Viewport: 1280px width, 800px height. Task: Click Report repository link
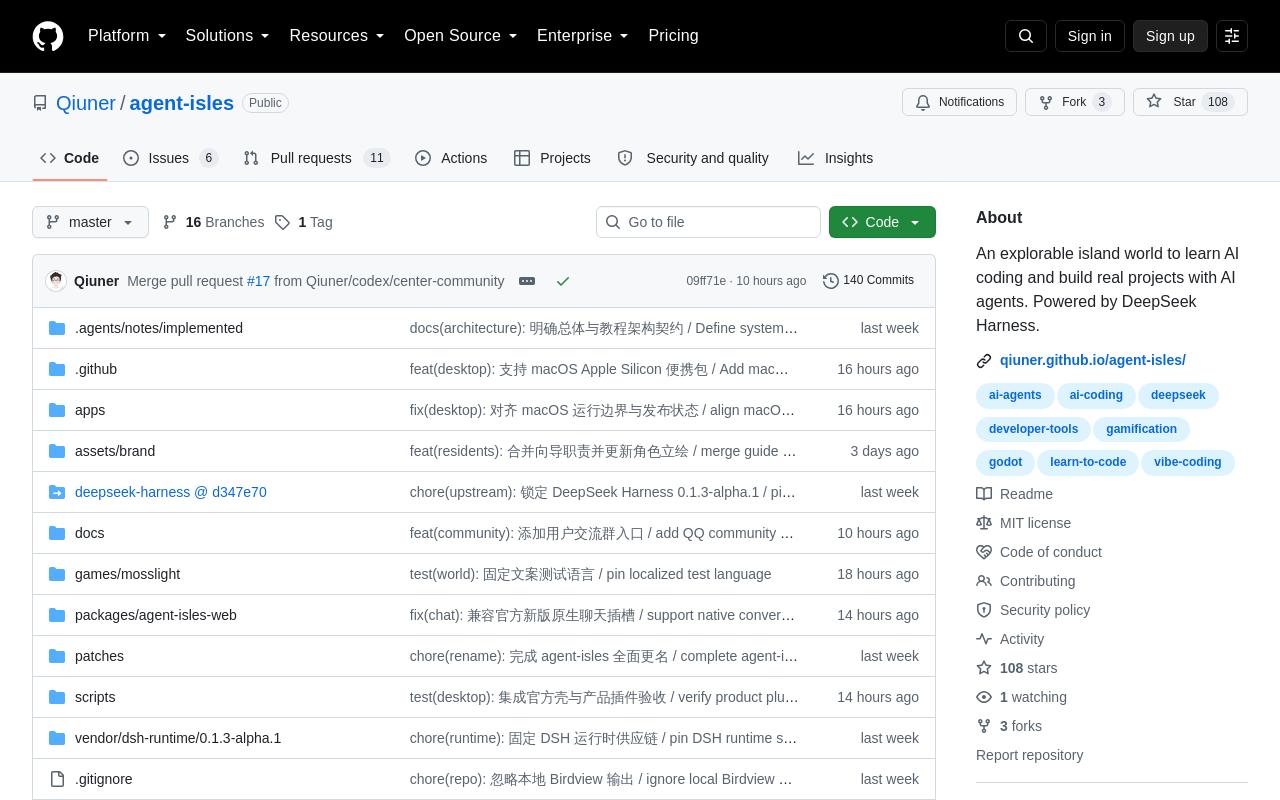1029,755
